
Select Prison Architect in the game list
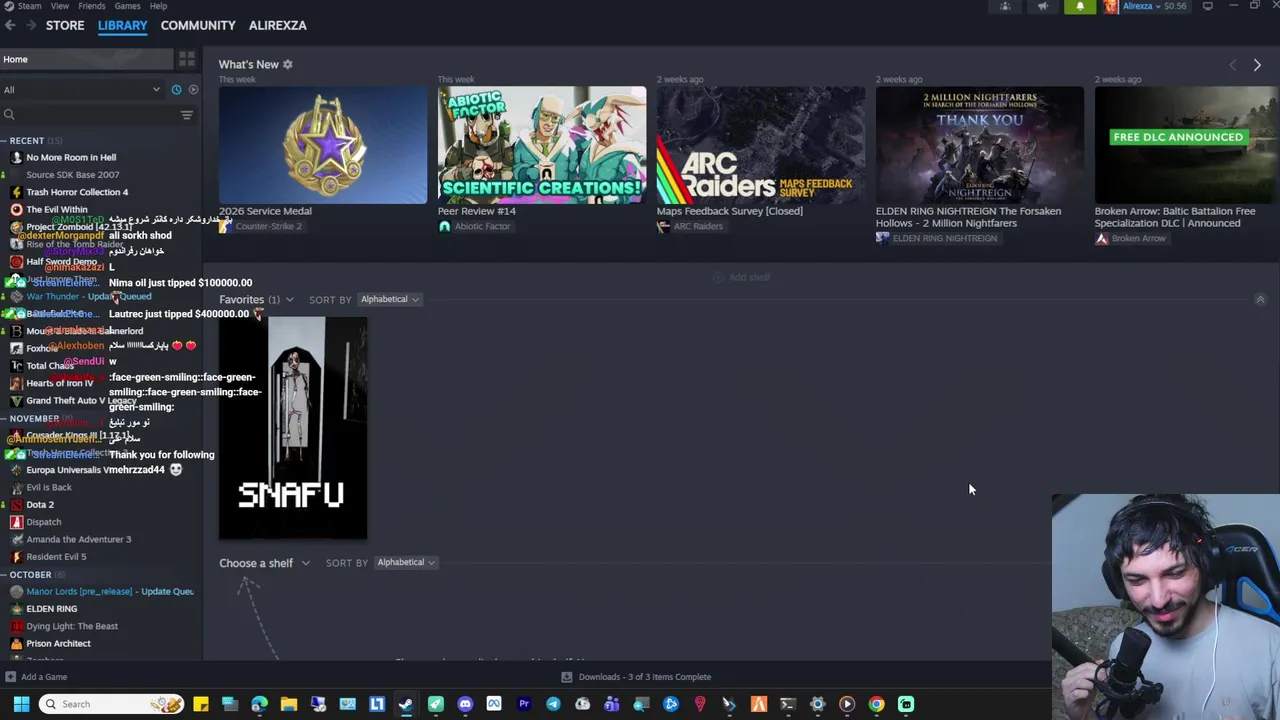pyautogui.click(x=58, y=644)
